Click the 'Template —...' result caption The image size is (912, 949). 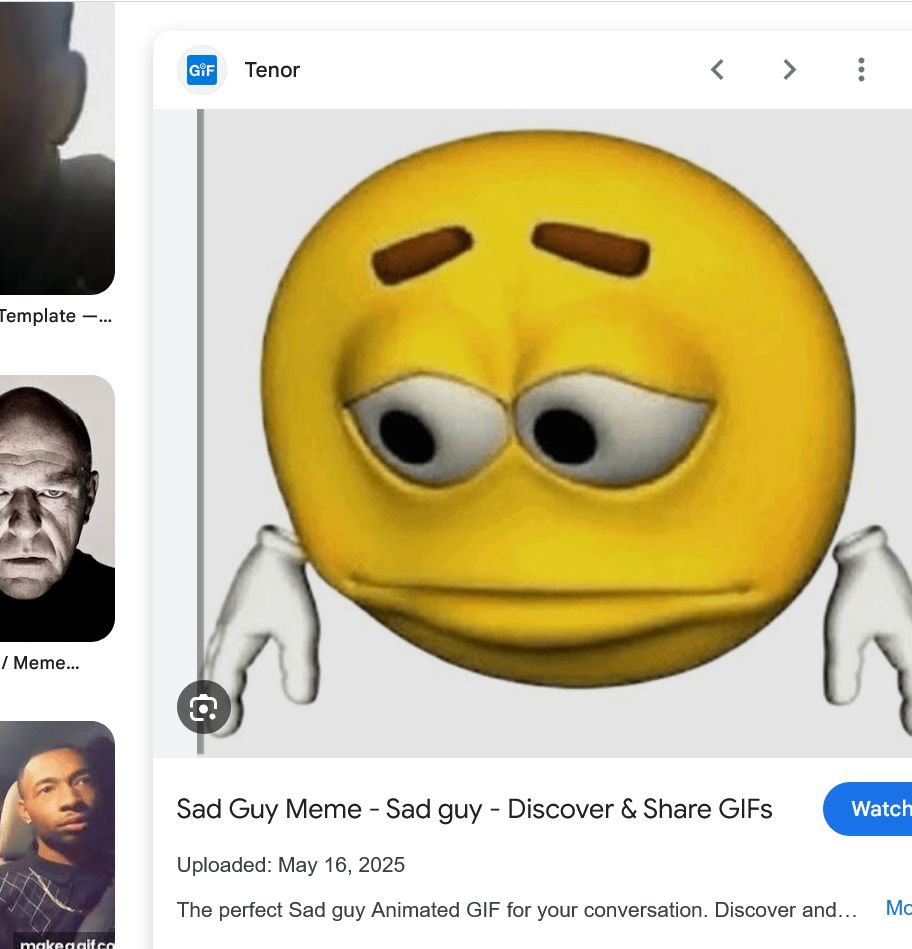(x=56, y=316)
